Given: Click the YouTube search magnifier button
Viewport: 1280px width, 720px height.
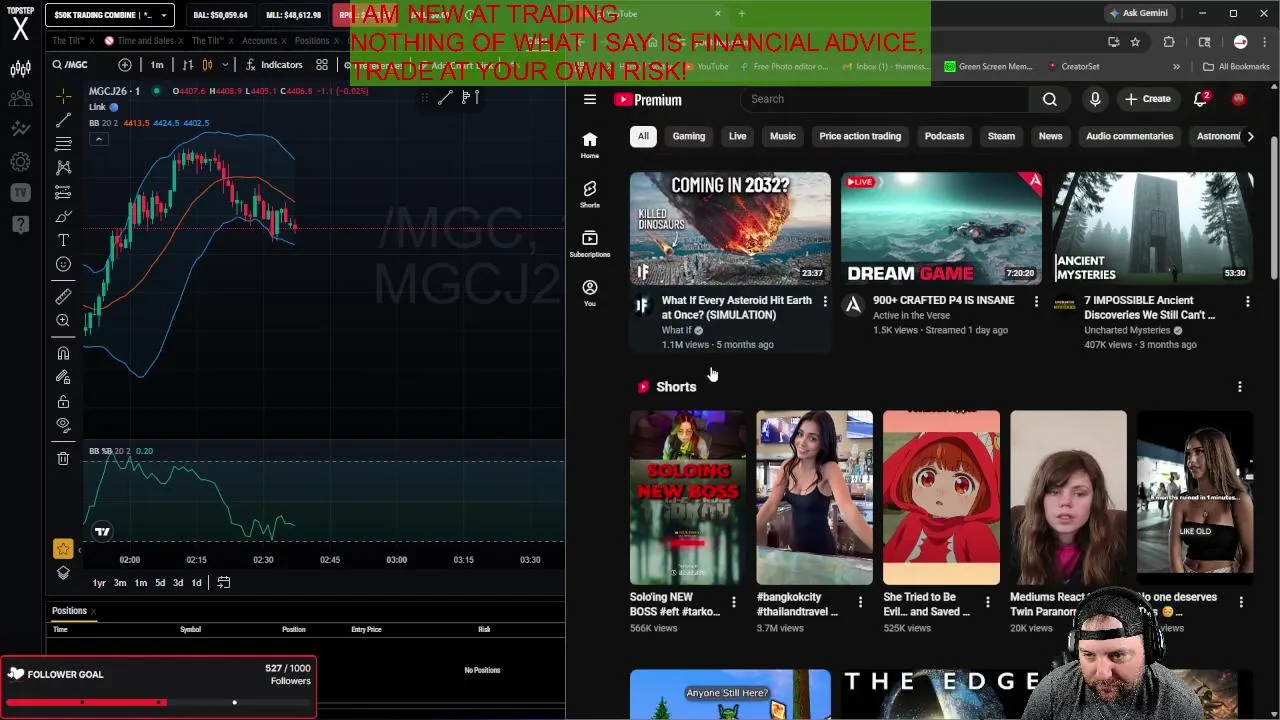Looking at the screenshot, I should tap(1049, 99).
